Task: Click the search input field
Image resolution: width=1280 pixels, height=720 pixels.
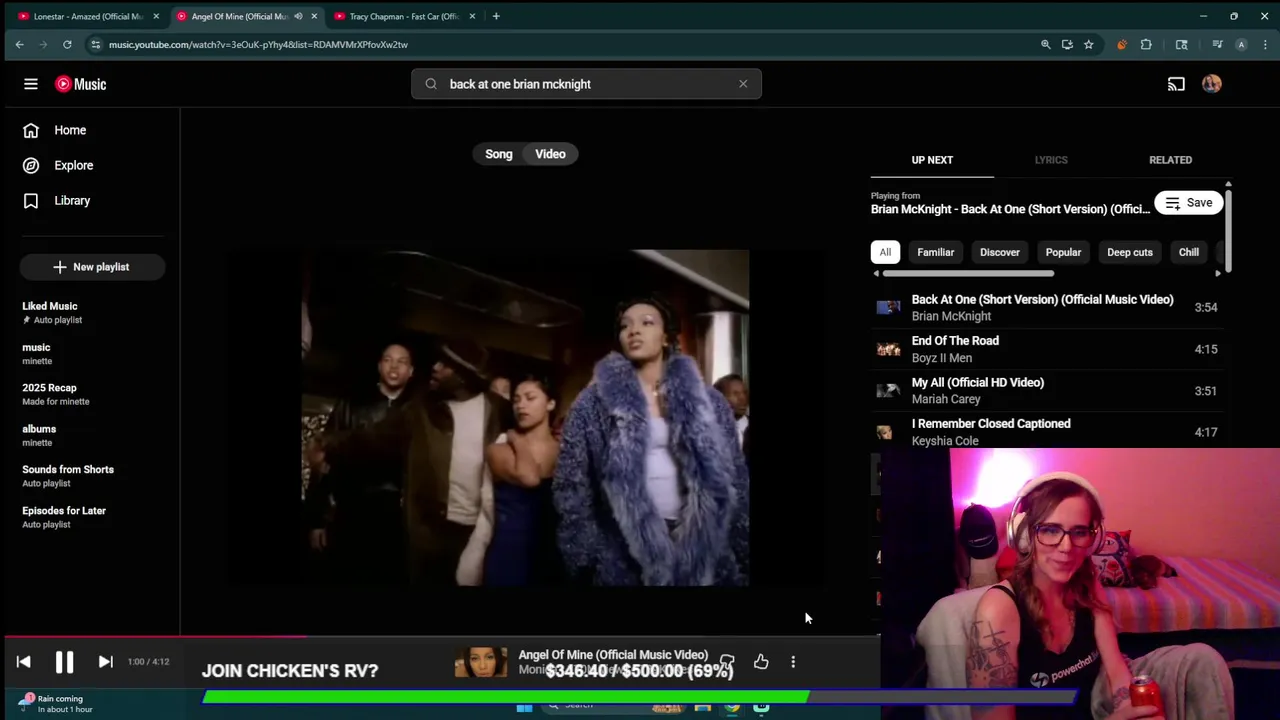Action: [586, 84]
